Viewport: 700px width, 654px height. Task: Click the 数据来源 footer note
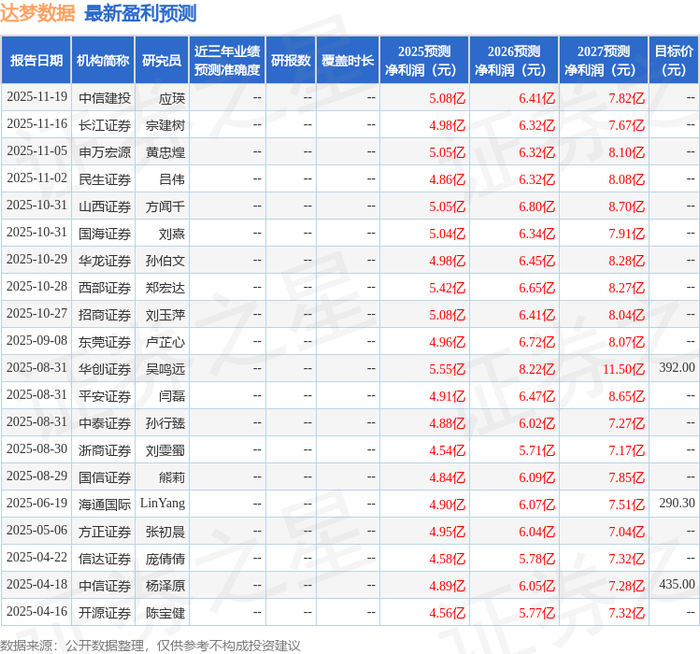pos(150,646)
